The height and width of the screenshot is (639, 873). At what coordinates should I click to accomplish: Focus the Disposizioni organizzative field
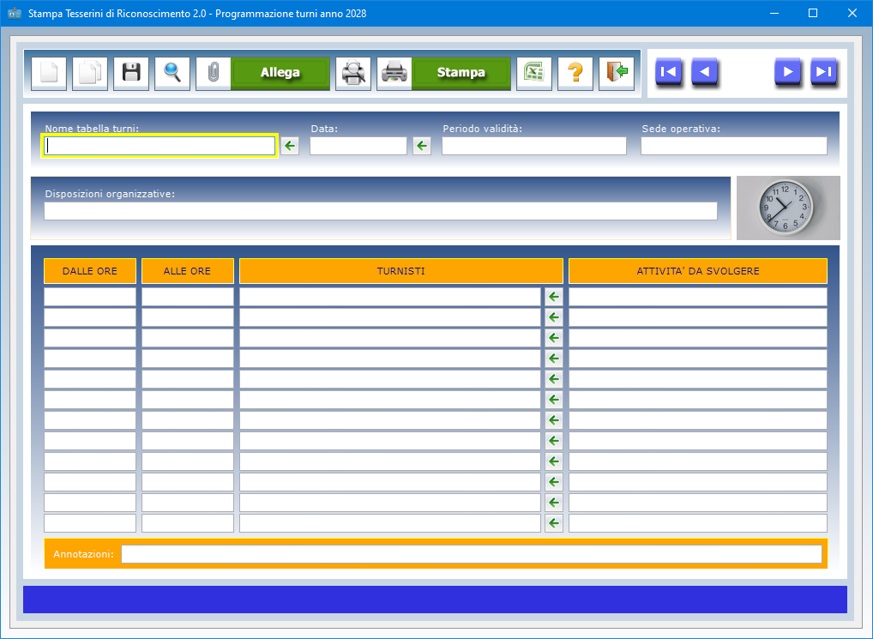(x=381, y=211)
